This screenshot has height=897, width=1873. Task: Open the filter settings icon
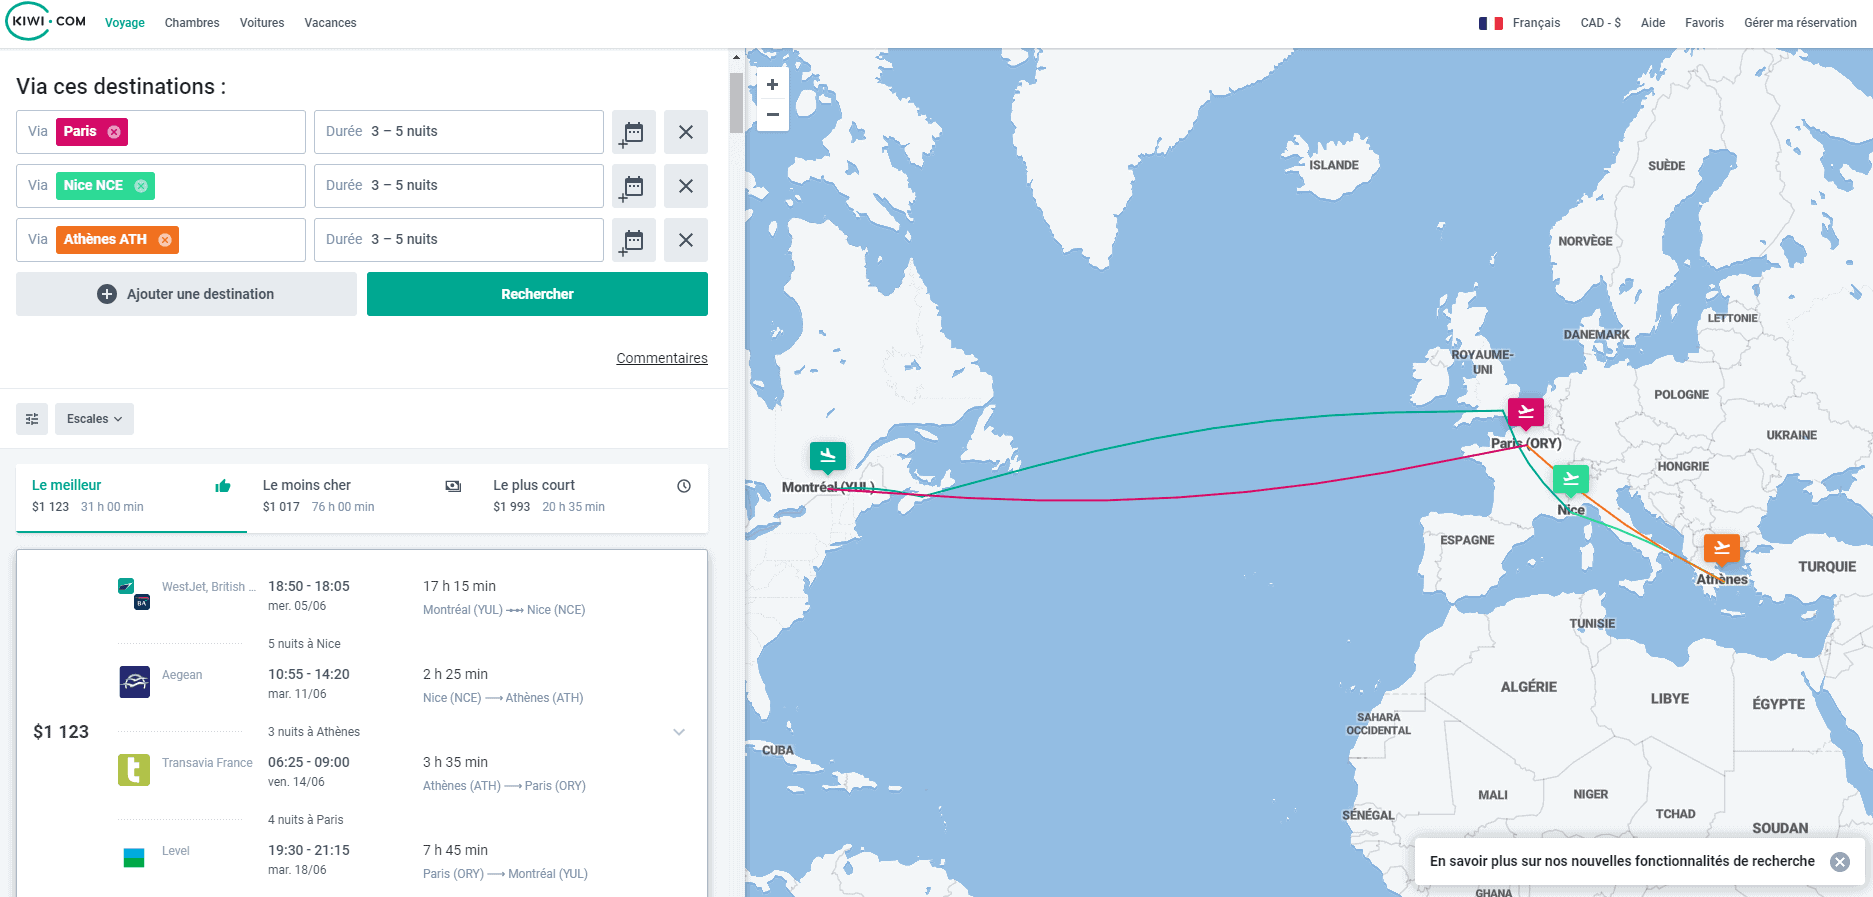(x=32, y=419)
